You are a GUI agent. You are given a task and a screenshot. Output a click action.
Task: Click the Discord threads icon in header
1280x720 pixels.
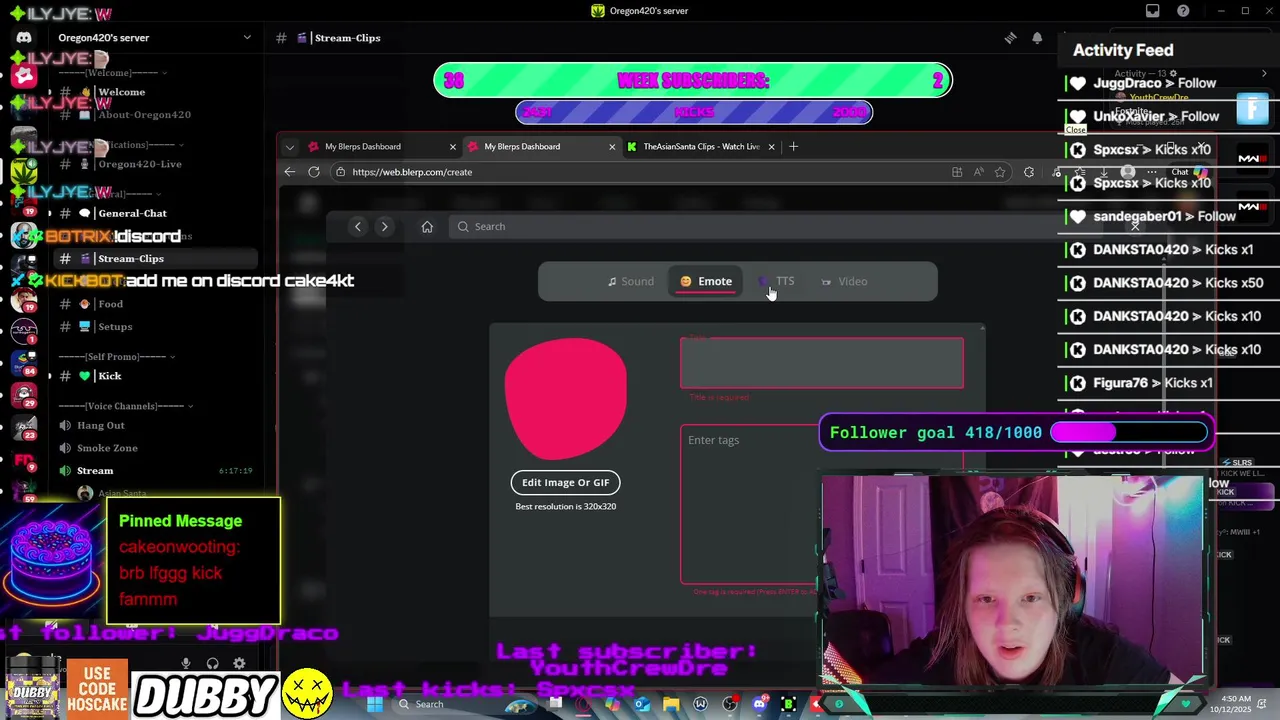point(1010,38)
